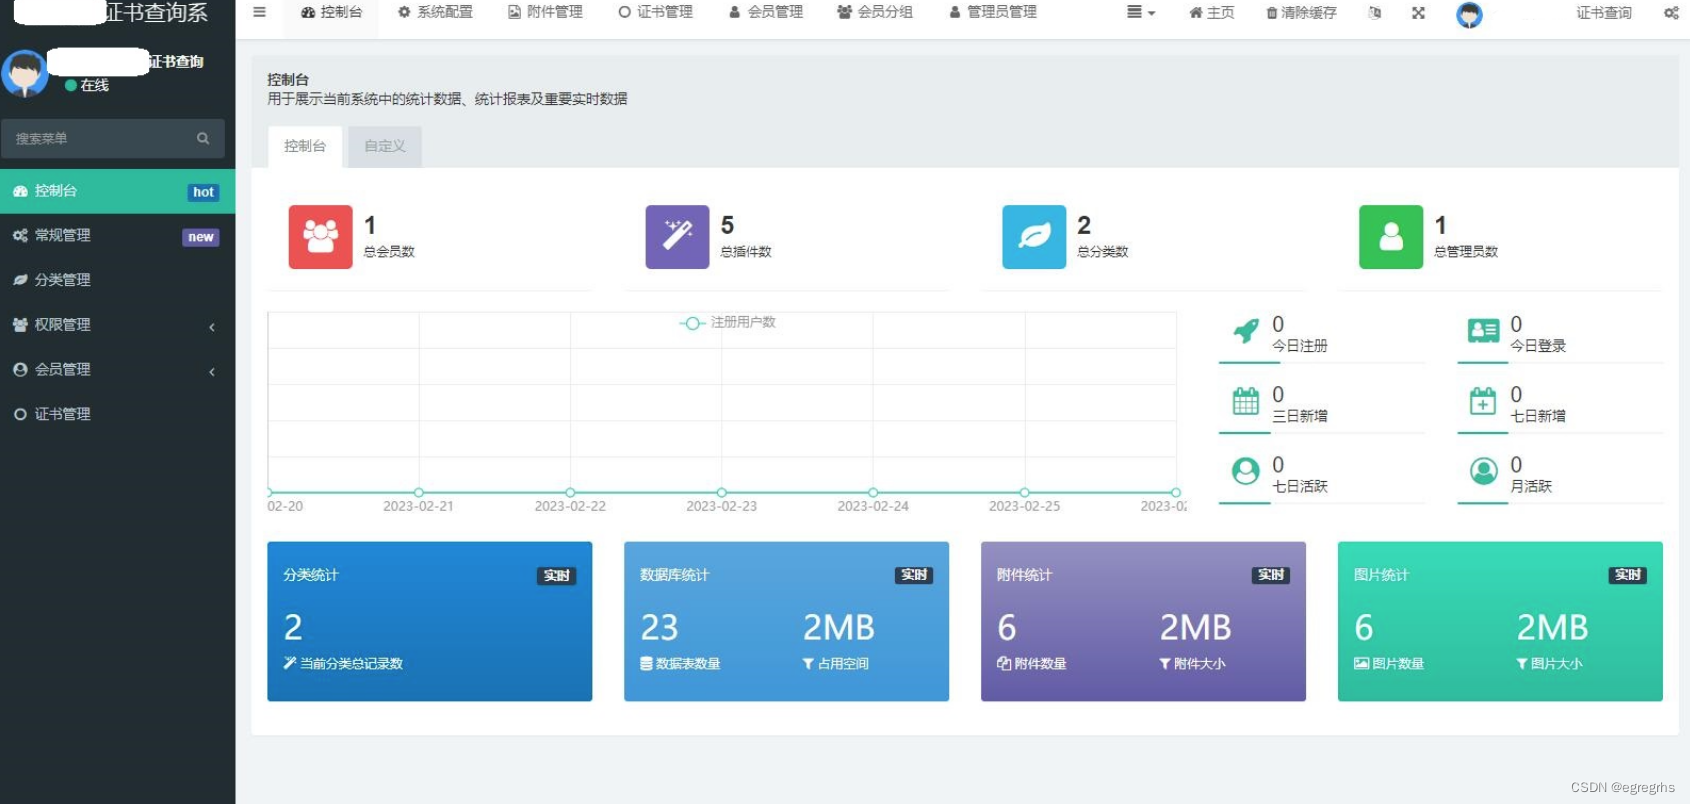Click the sidebar profile avatar

[24, 74]
